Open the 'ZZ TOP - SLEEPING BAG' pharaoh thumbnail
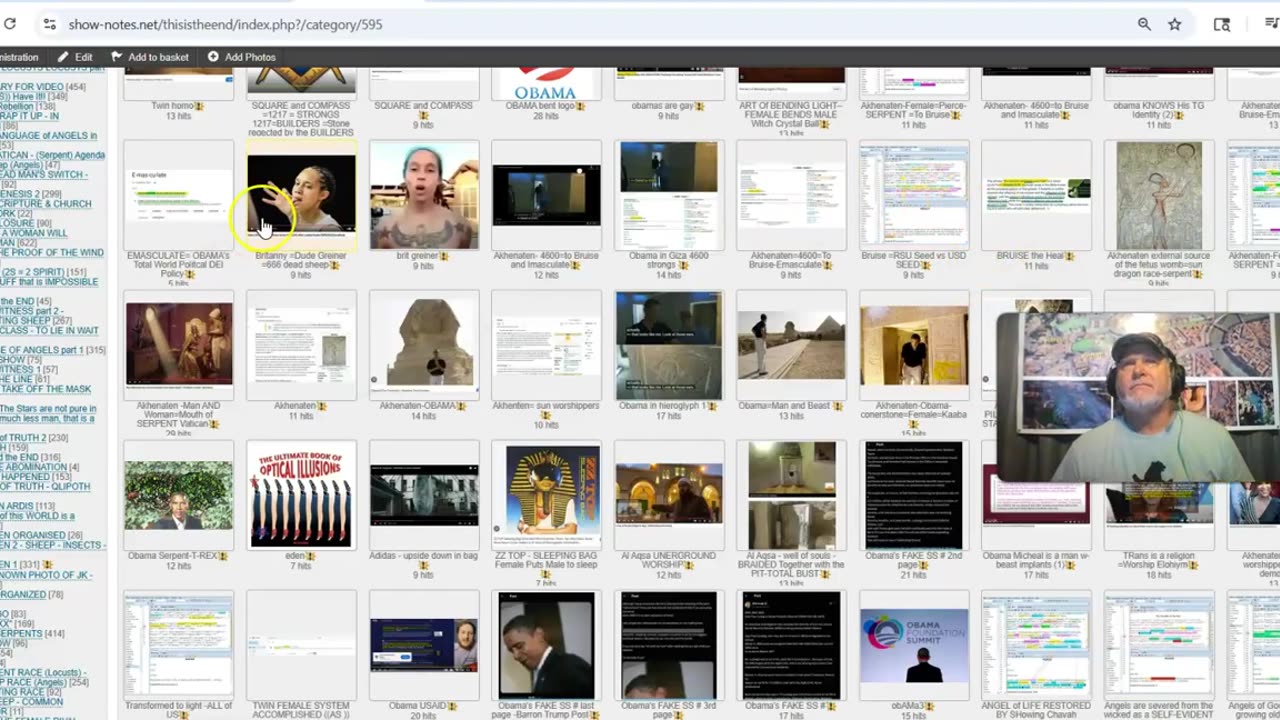 (x=546, y=495)
